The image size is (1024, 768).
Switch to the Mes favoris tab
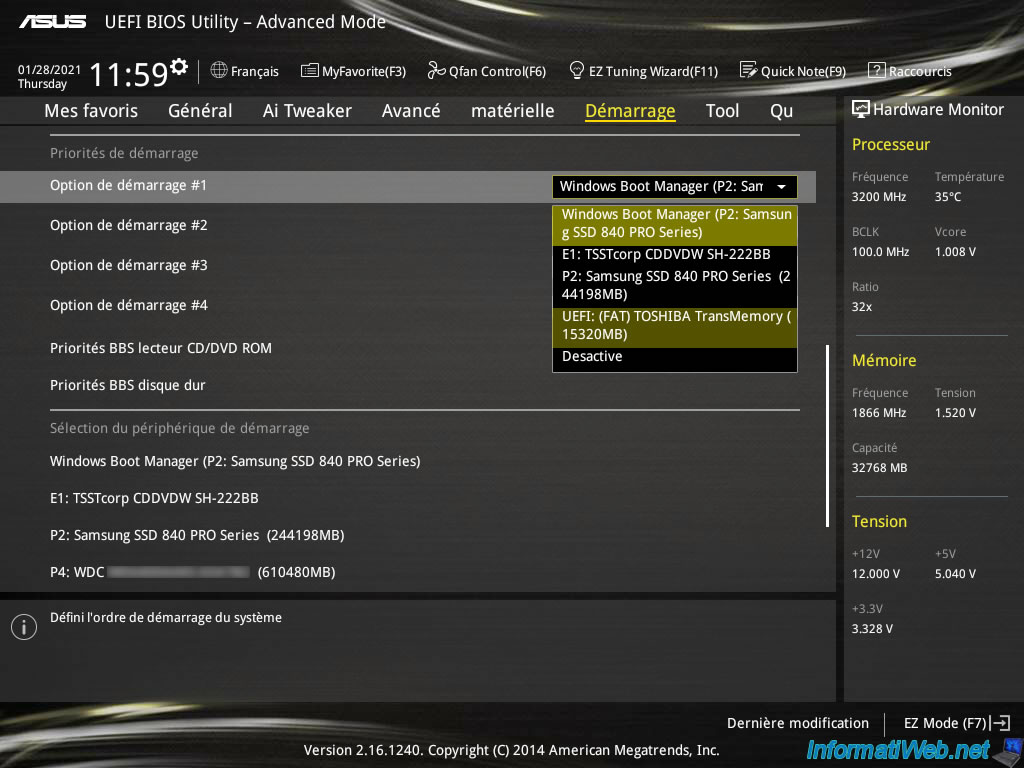point(91,111)
